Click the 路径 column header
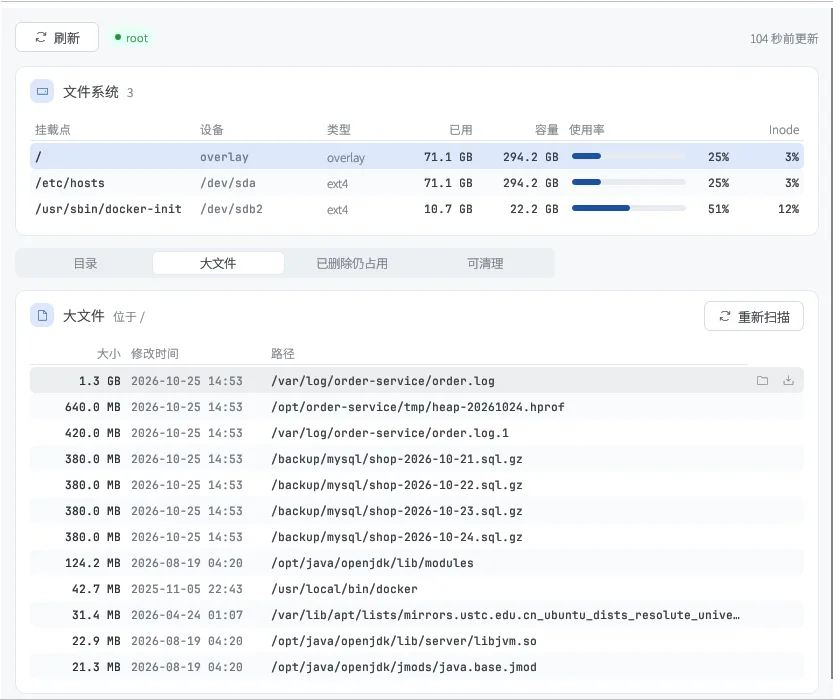The height and width of the screenshot is (700, 840). [283, 353]
